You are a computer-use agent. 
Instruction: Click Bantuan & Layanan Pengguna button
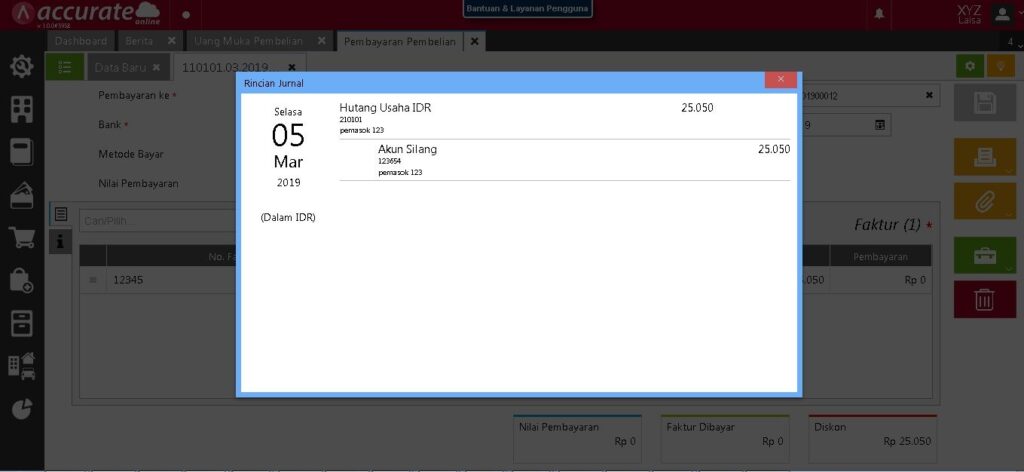[528, 9]
